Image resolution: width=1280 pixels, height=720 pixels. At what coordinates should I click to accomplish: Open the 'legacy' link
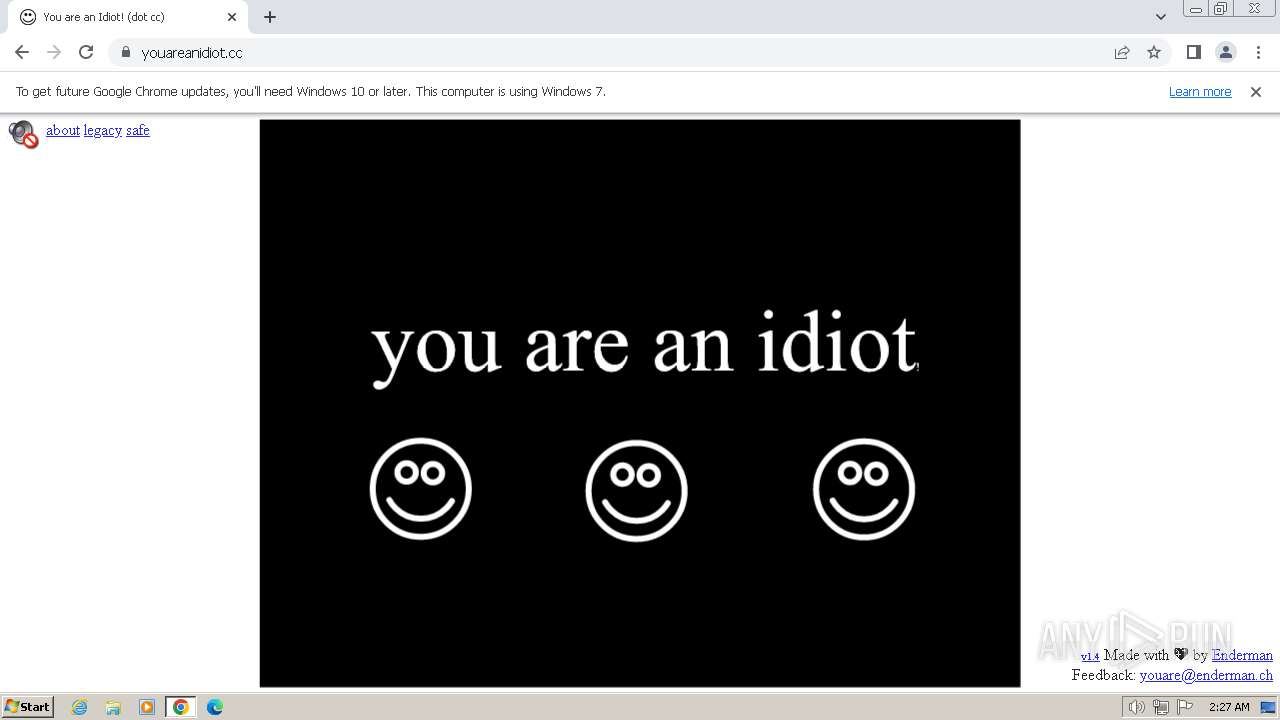tap(103, 130)
